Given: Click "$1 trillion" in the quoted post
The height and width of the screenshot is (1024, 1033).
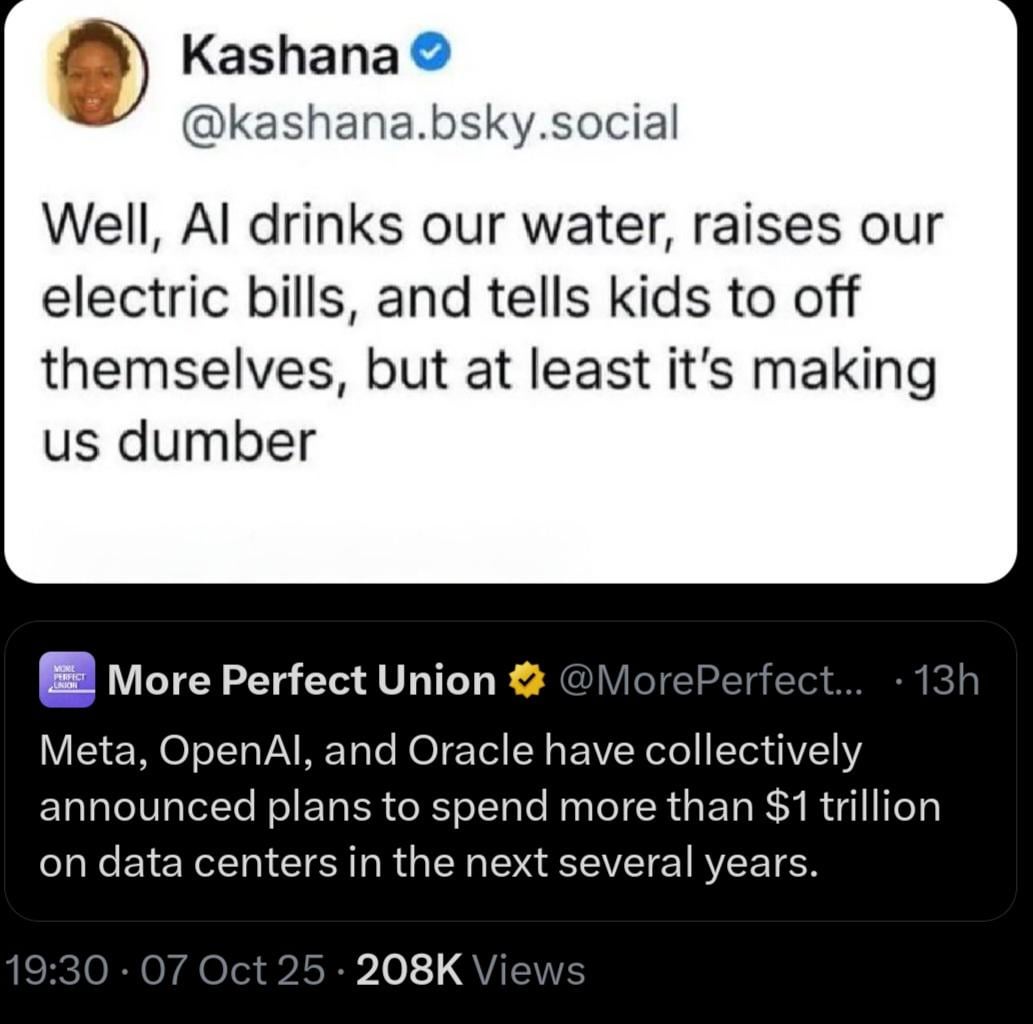Looking at the screenshot, I should point(851,806).
